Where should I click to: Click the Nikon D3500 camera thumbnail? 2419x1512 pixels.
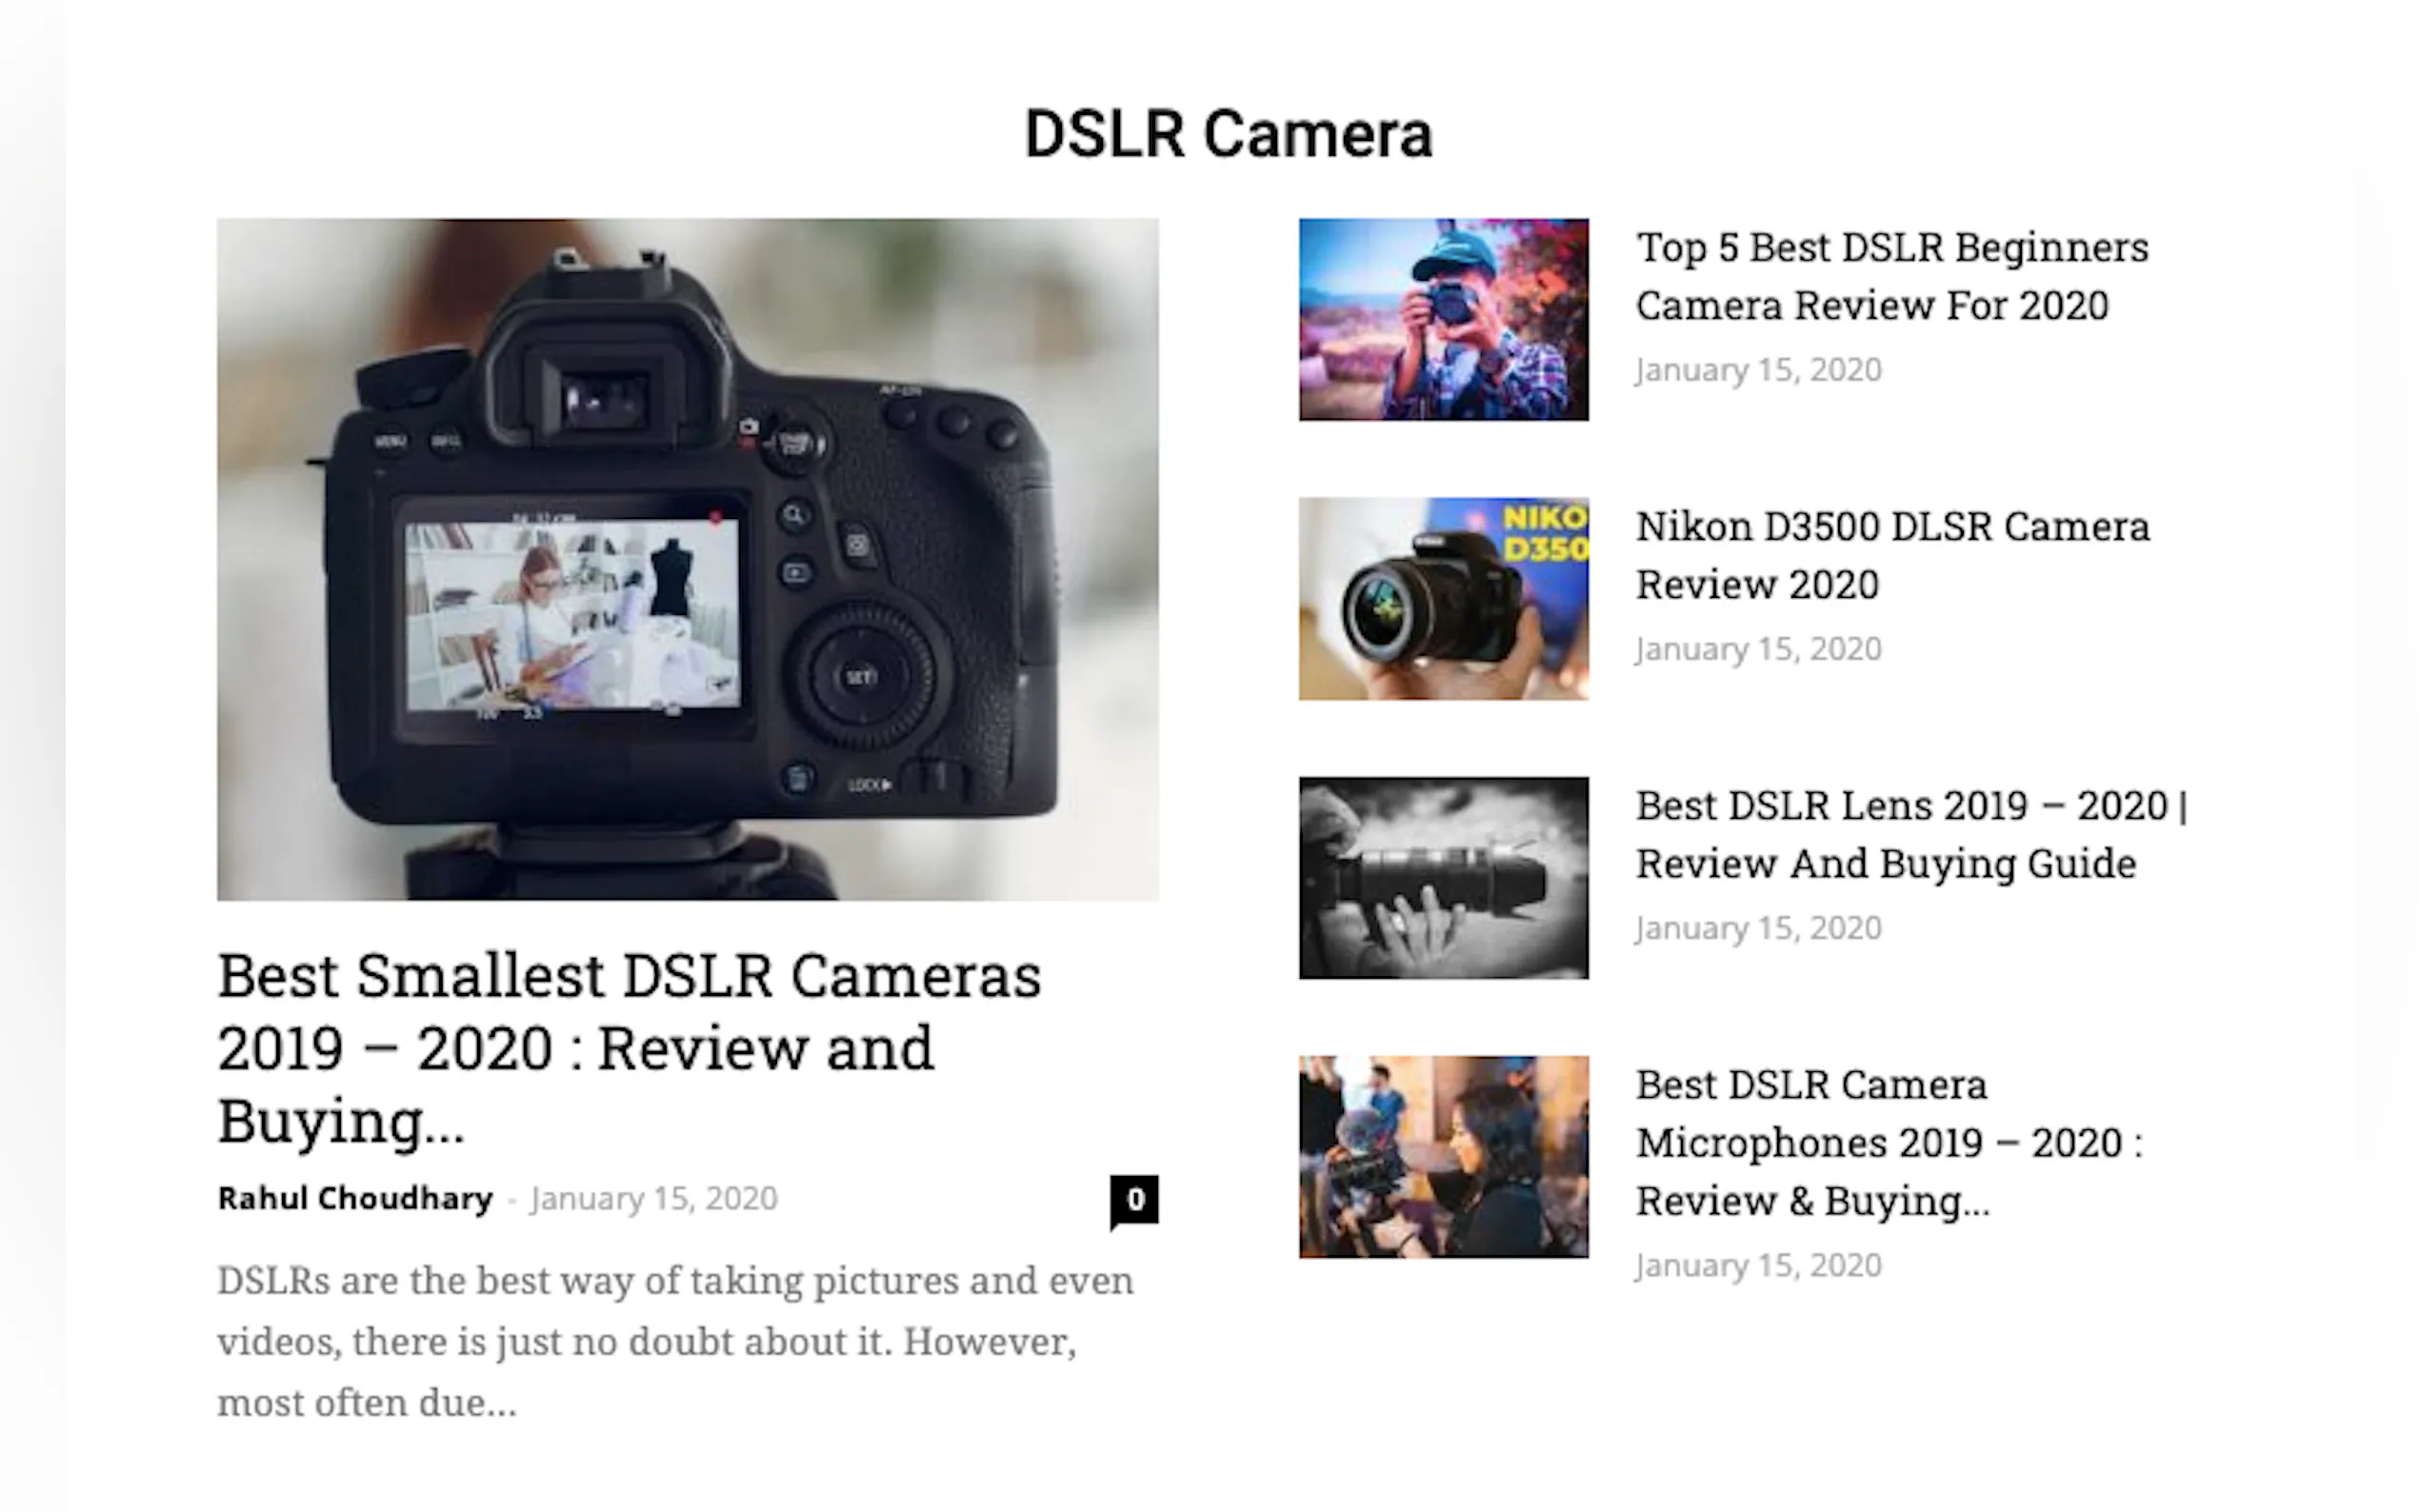1443,598
